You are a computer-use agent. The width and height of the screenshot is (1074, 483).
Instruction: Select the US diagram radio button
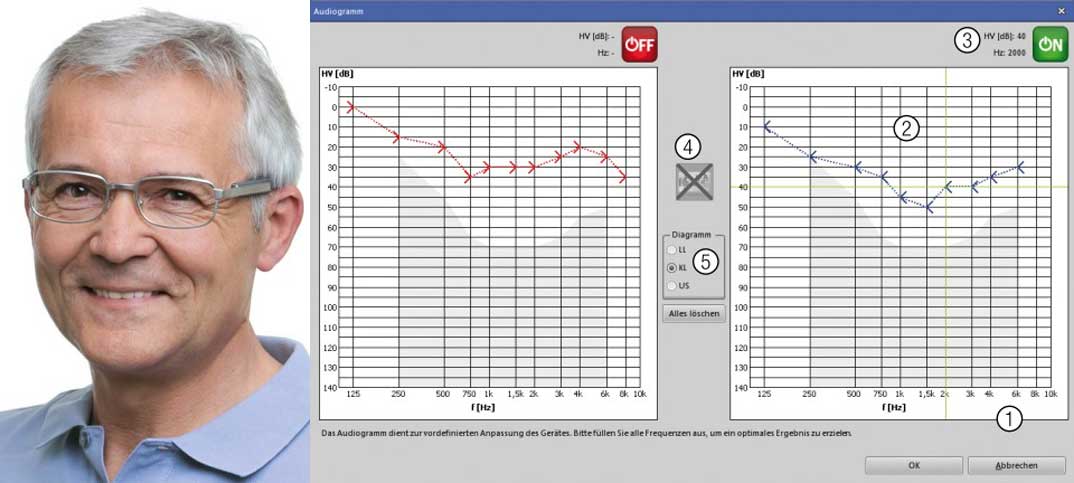pyautogui.click(x=671, y=286)
